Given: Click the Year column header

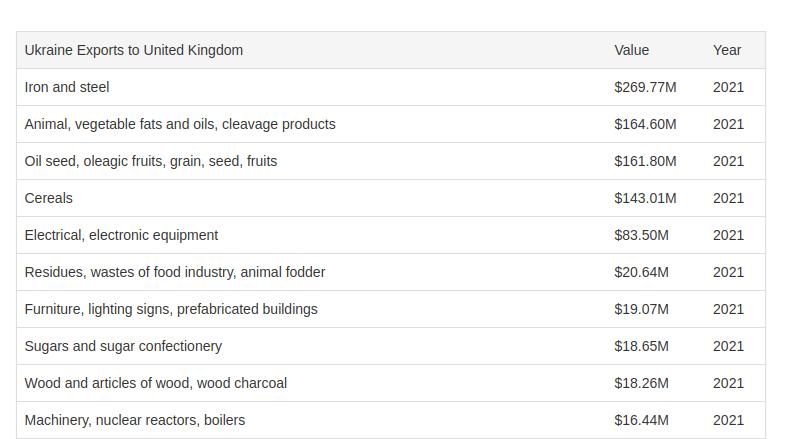Looking at the screenshot, I should click(727, 50).
